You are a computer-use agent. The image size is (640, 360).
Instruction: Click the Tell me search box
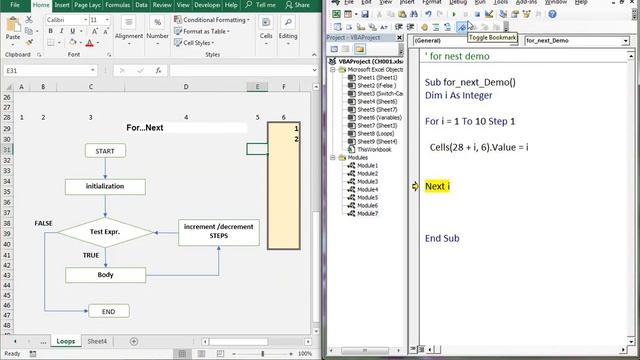pyautogui.click(x=261, y=5)
